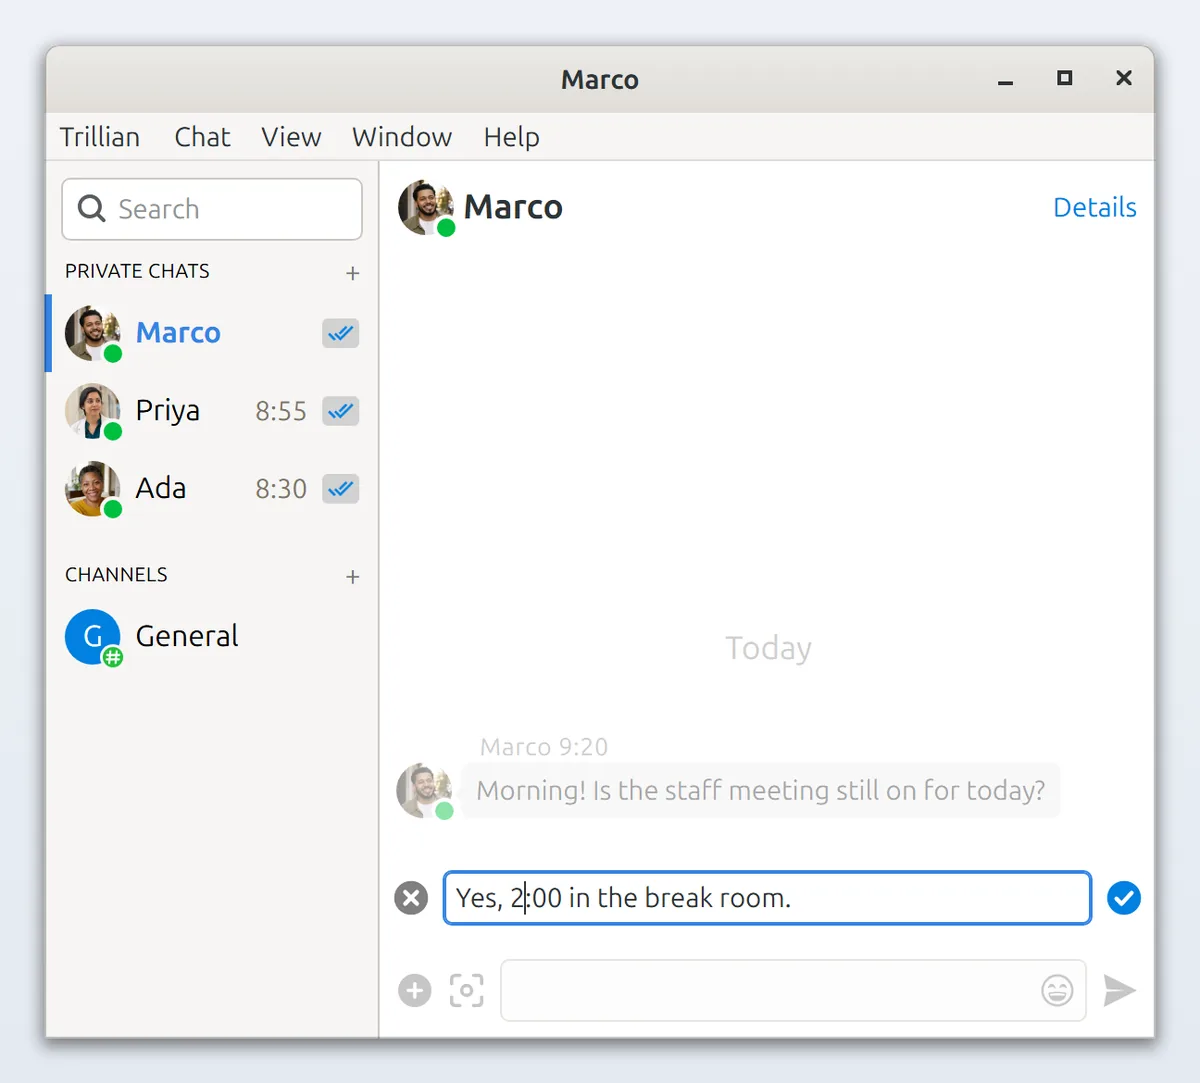Screen dimensions: 1200x1083
Task: Maximize the Marco window
Action: click(x=1065, y=78)
